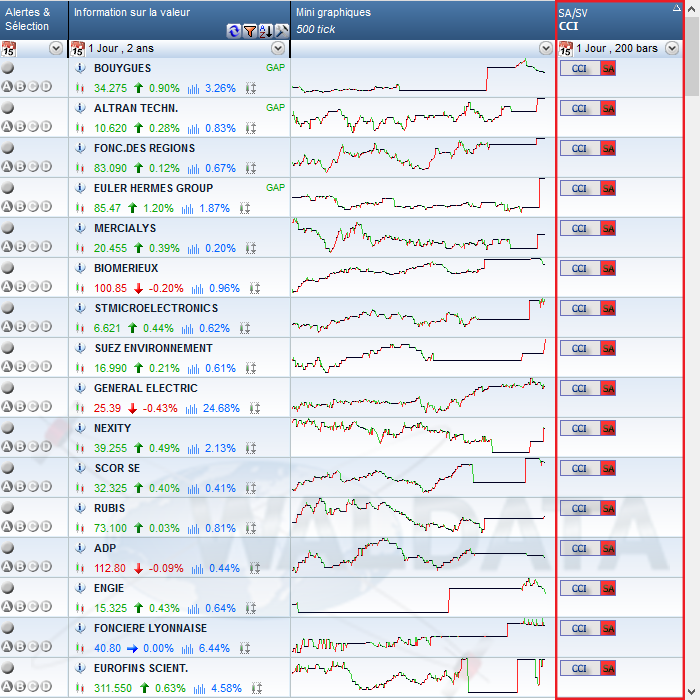The width and height of the screenshot is (700, 700).
Task: Click the volume bars icon for FONC.DES REGIONS
Action: [193, 169]
